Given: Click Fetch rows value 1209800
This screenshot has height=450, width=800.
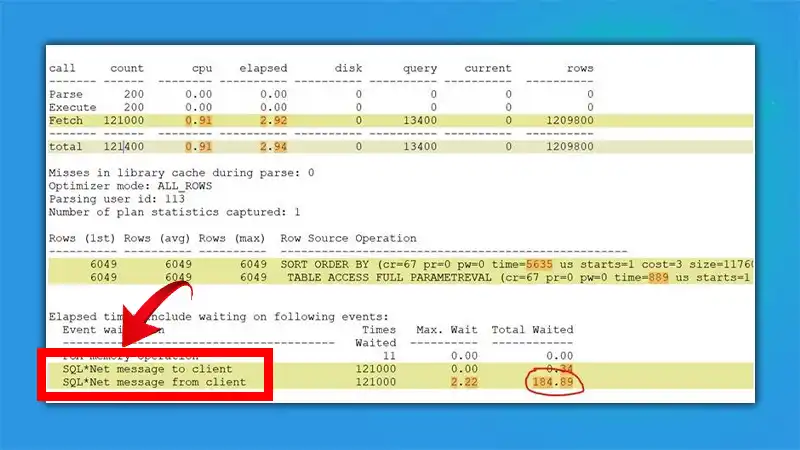Looking at the screenshot, I should pos(570,121).
